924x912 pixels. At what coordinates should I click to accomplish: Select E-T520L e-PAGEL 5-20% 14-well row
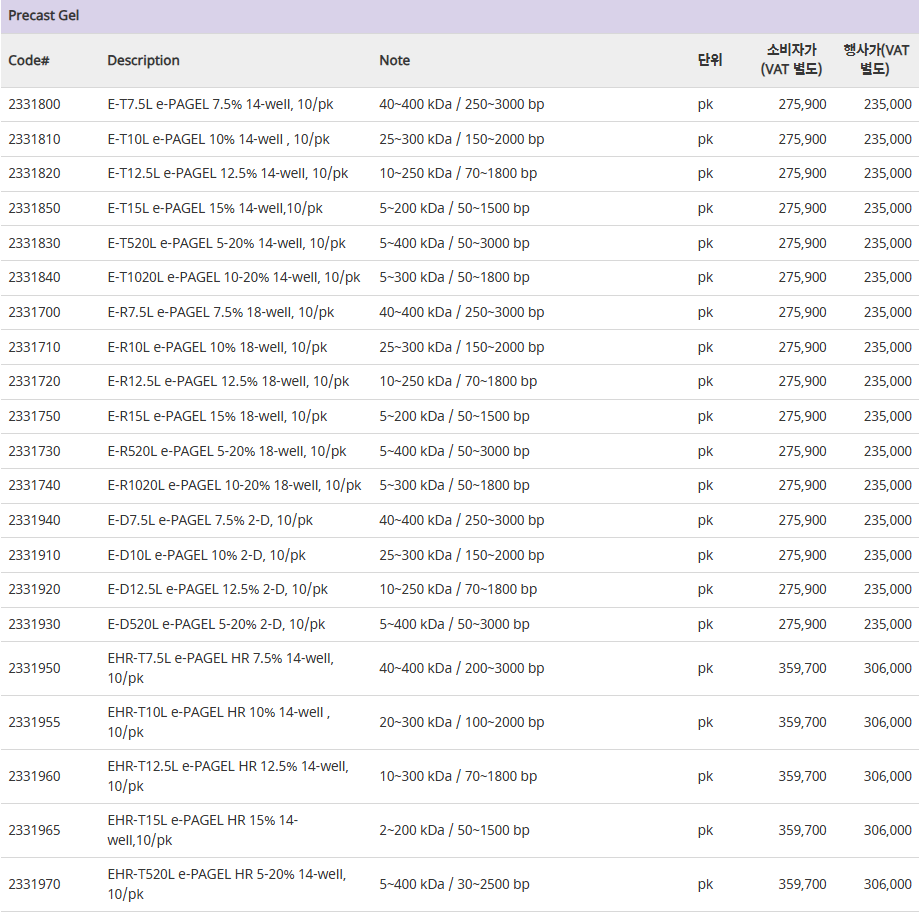pos(460,243)
